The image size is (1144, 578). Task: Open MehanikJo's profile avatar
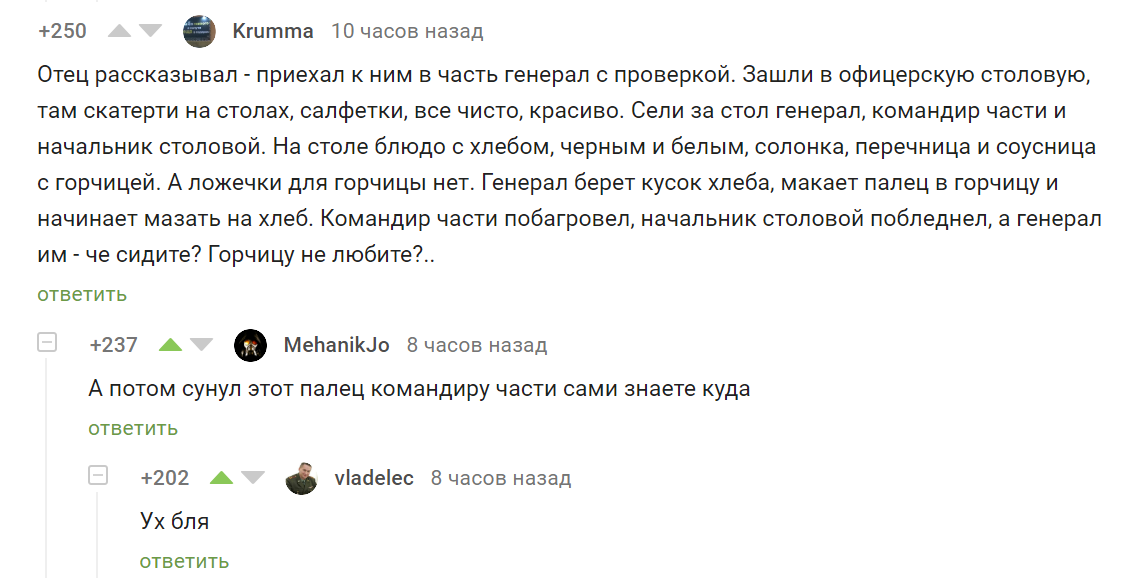click(x=250, y=345)
